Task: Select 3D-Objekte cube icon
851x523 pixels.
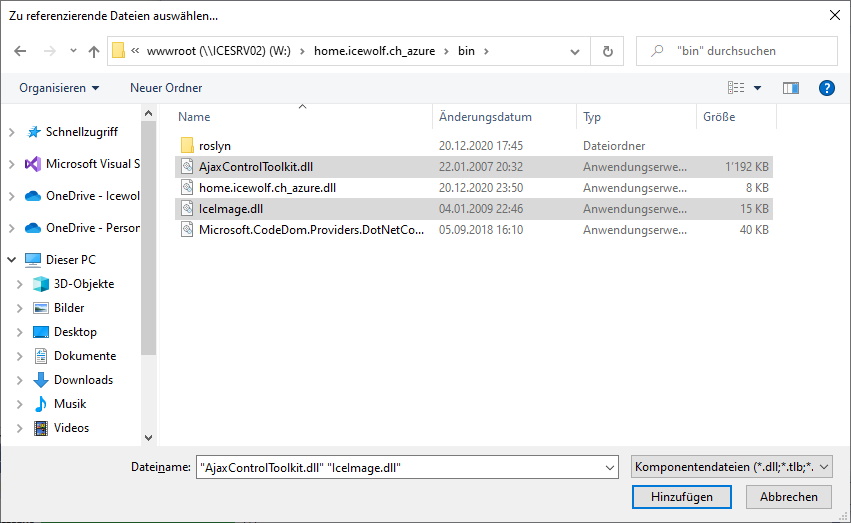Action: tap(41, 284)
